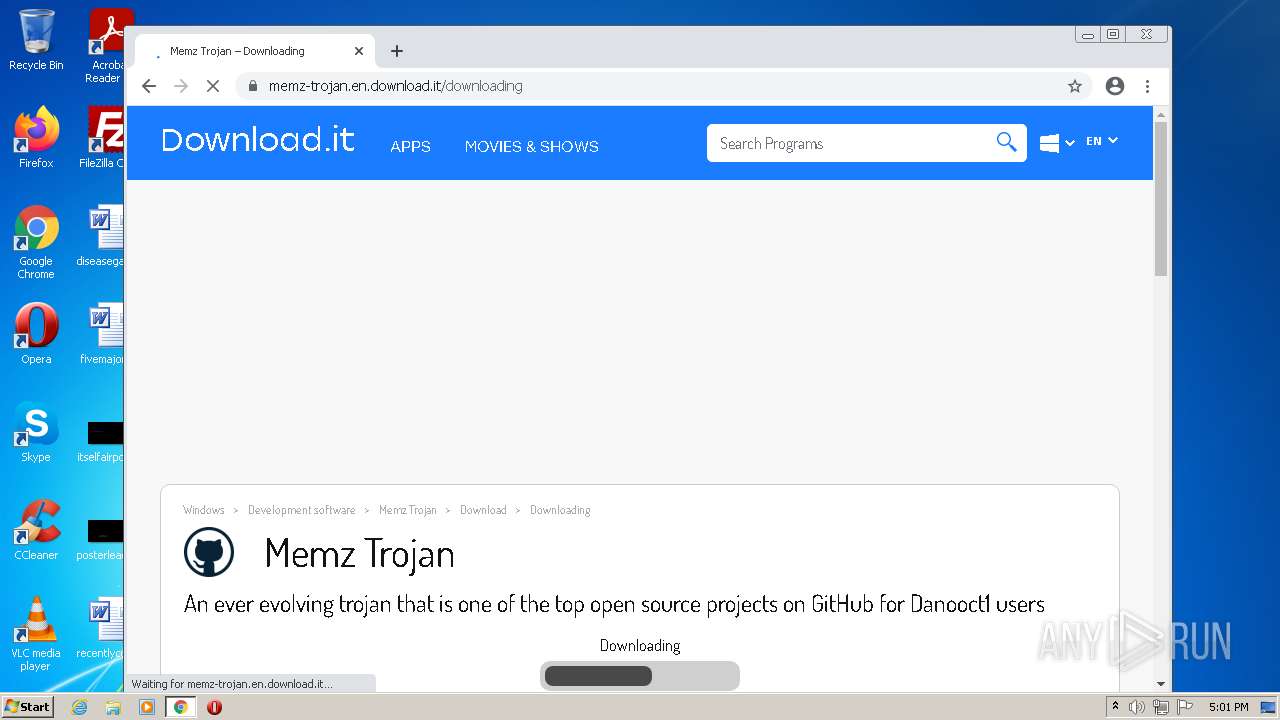Select the recentlyc Word document icon
The width and height of the screenshot is (1280, 720).
[102, 628]
